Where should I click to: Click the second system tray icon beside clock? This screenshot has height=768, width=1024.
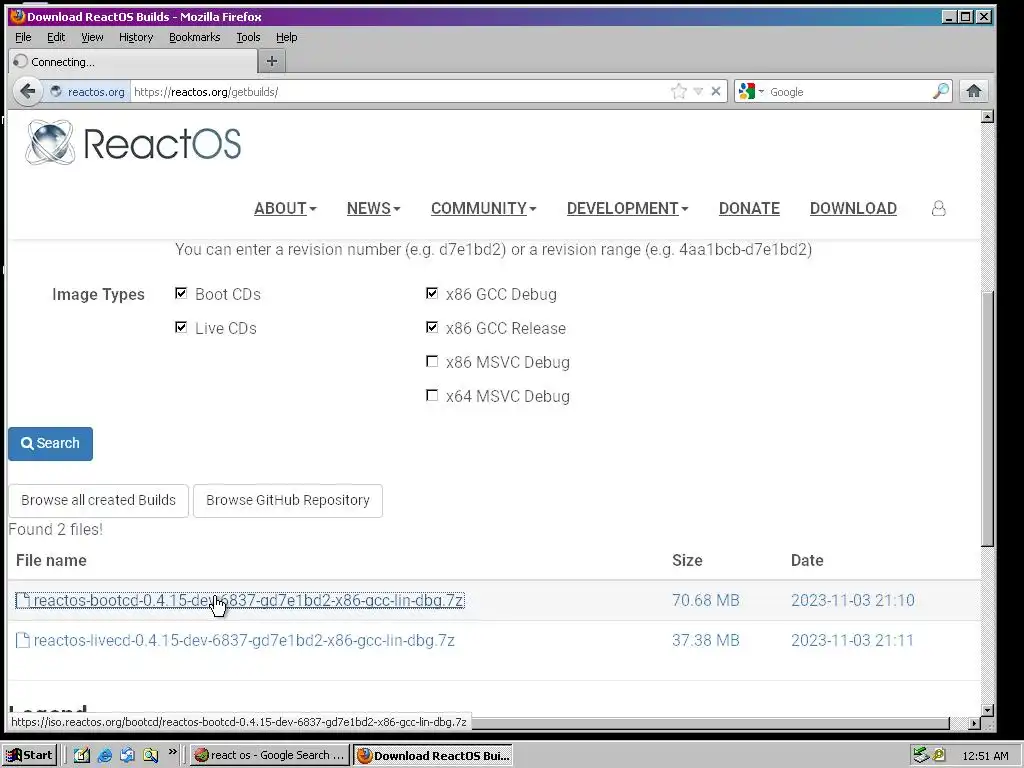(x=939, y=755)
